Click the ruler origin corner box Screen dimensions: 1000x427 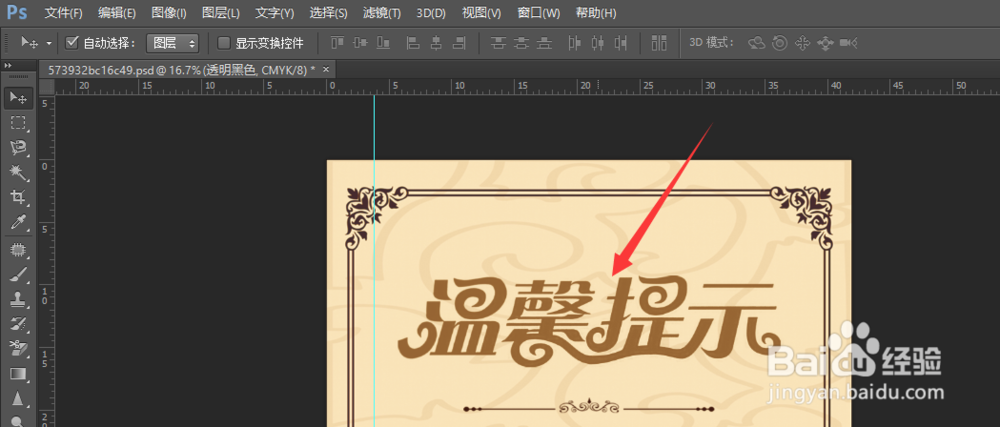[48, 87]
